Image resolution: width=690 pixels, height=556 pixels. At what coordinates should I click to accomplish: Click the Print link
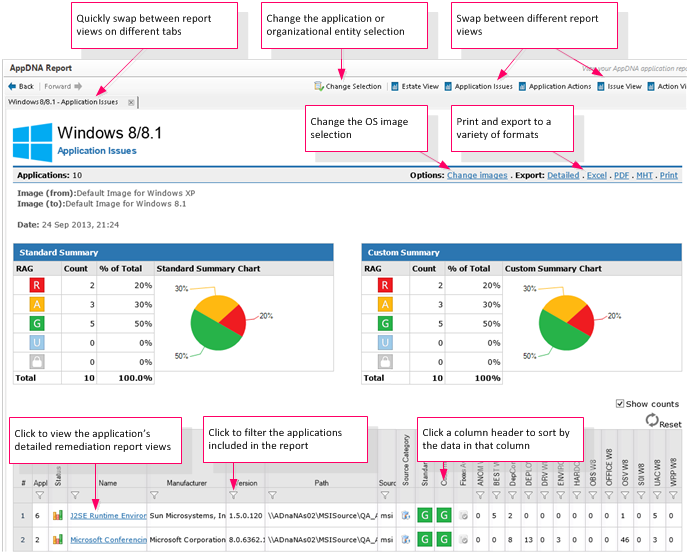668,175
